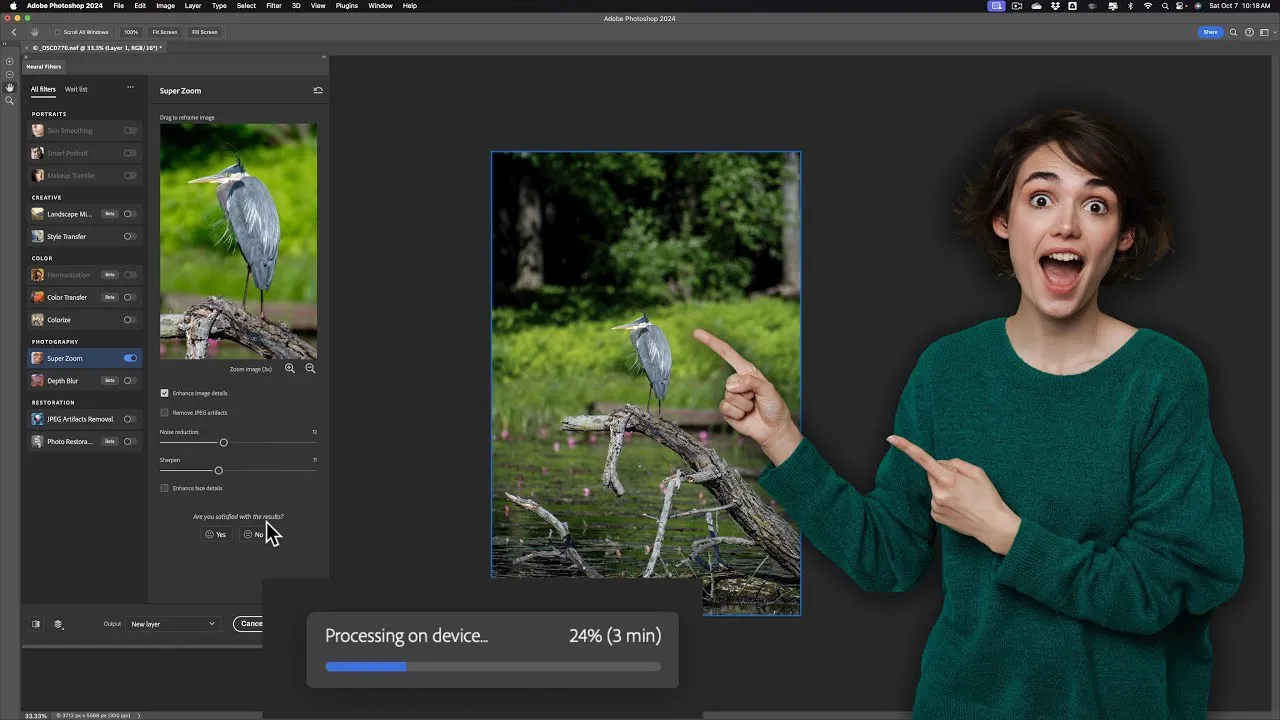Zoom out of the Super Zoom preview
1280x720 pixels.
[x=310, y=368]
